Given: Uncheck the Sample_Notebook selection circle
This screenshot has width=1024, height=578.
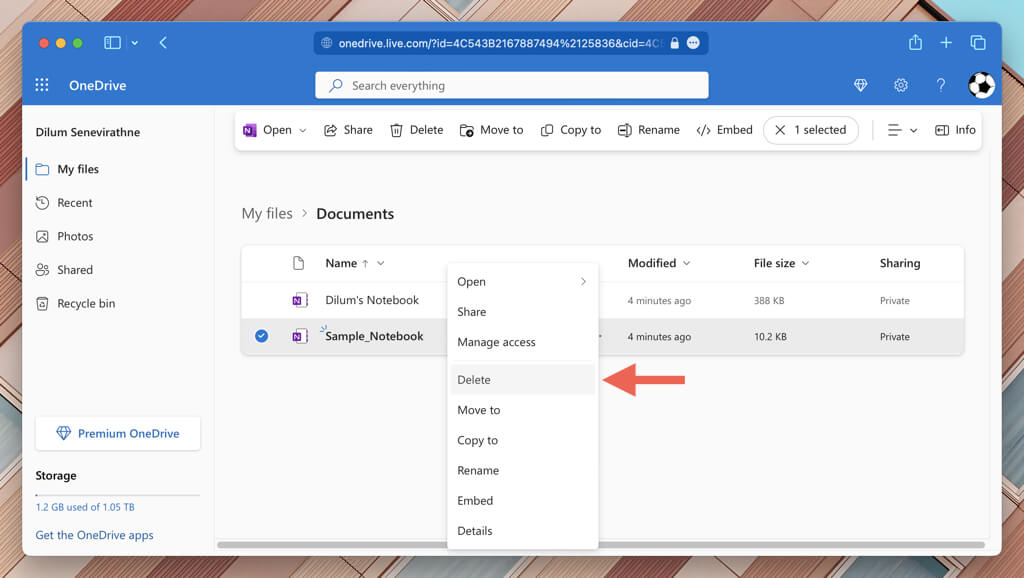Looking at the screenshot, I should coord(261,337).
